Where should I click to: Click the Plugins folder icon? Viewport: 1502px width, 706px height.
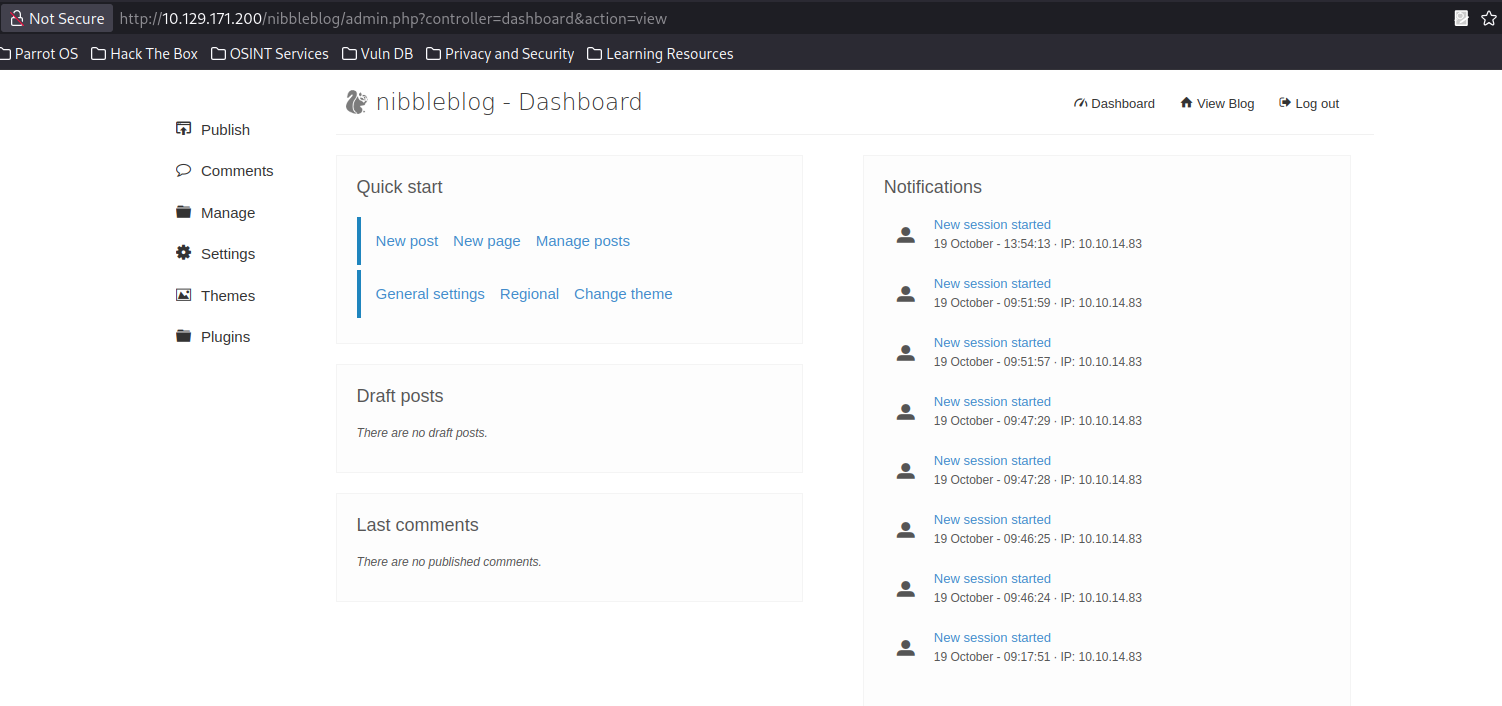(x=183, y=336)
